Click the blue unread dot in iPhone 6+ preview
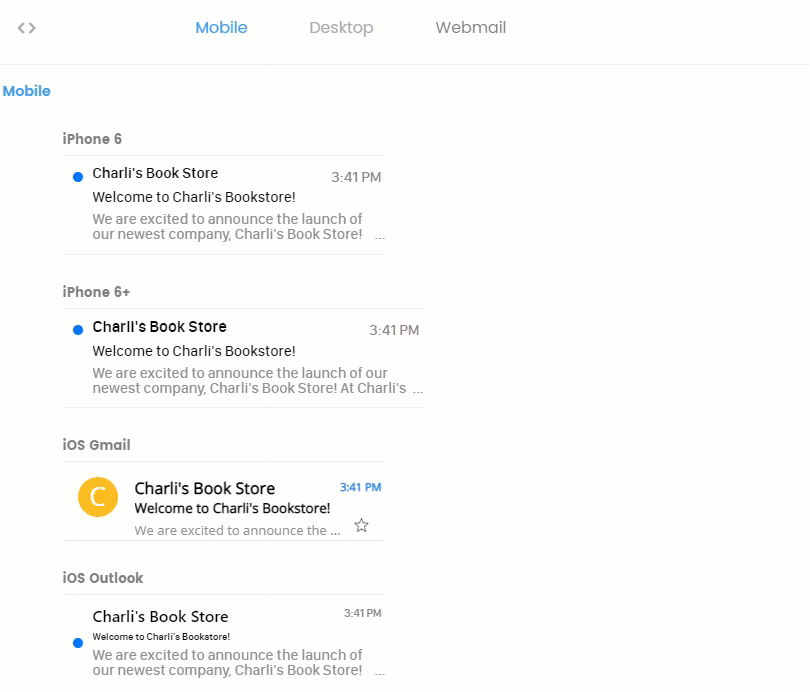This screenshot has height=692, width=810. point(78,330)
